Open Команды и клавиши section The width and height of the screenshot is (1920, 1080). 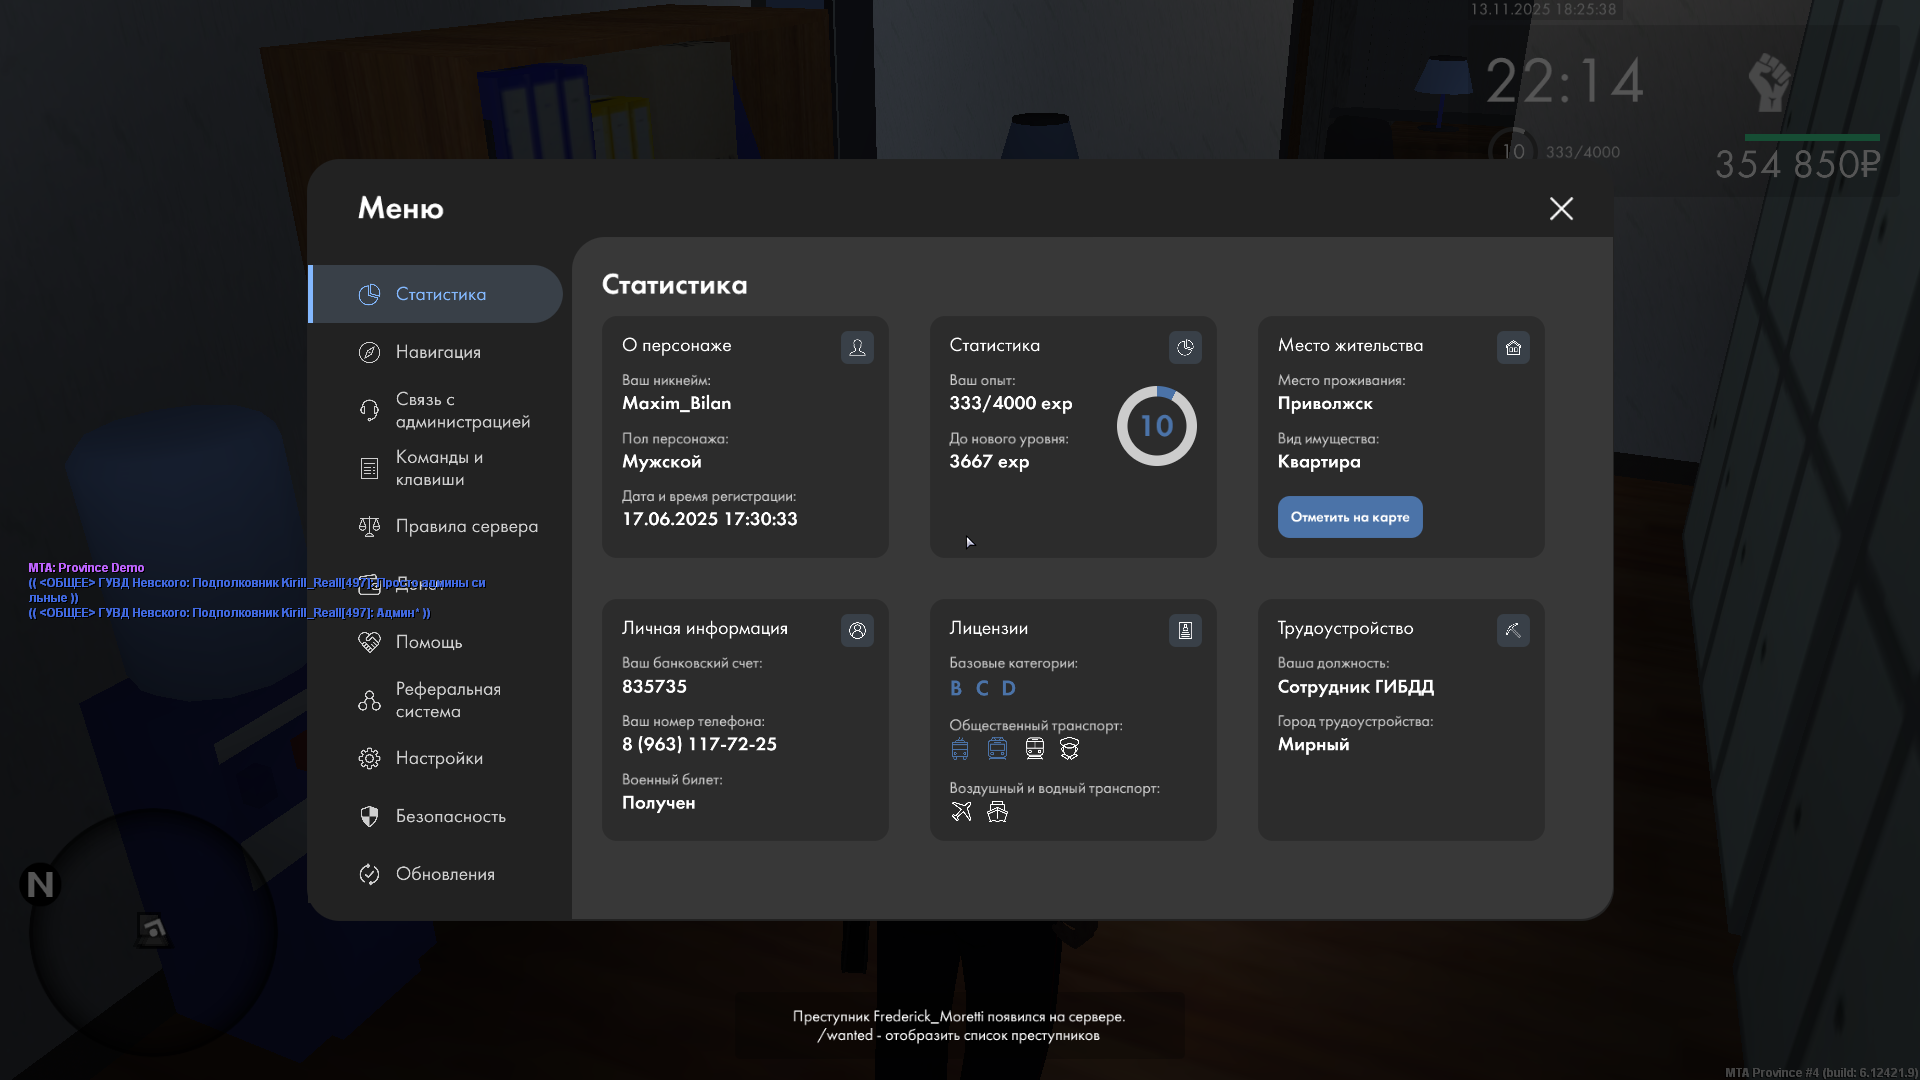pyautogui.click(x=438, y=468)
